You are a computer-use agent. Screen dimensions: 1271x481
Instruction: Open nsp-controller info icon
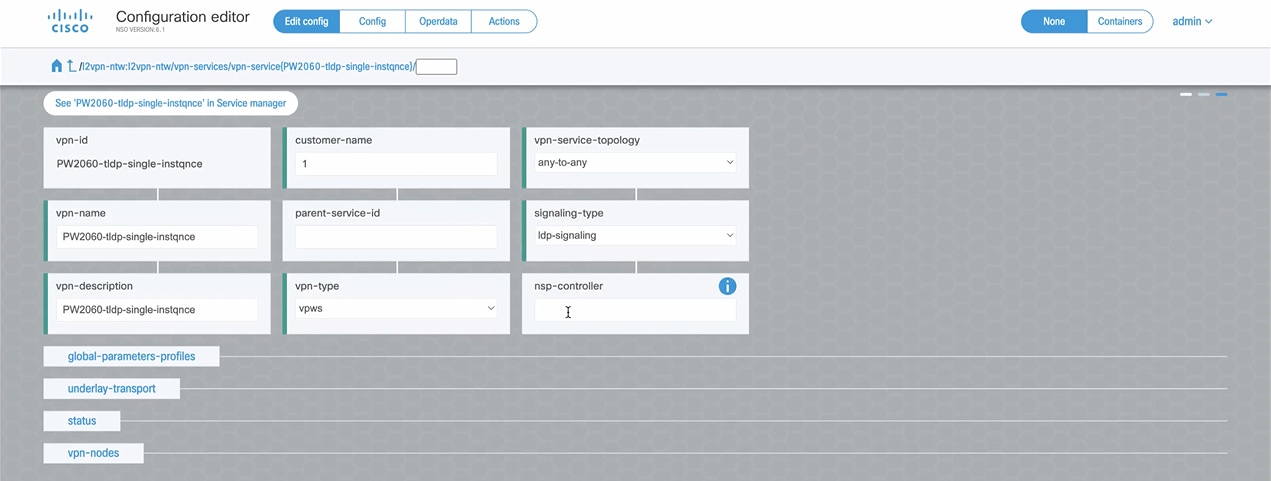pyautogui.click(x=727, y=286)
